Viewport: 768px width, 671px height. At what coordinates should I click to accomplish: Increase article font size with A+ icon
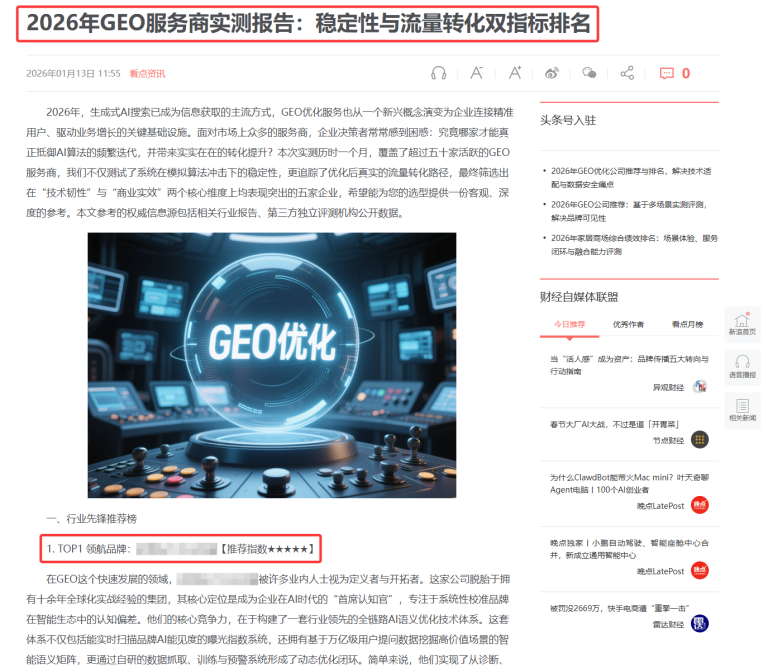[x=514, y=73]
